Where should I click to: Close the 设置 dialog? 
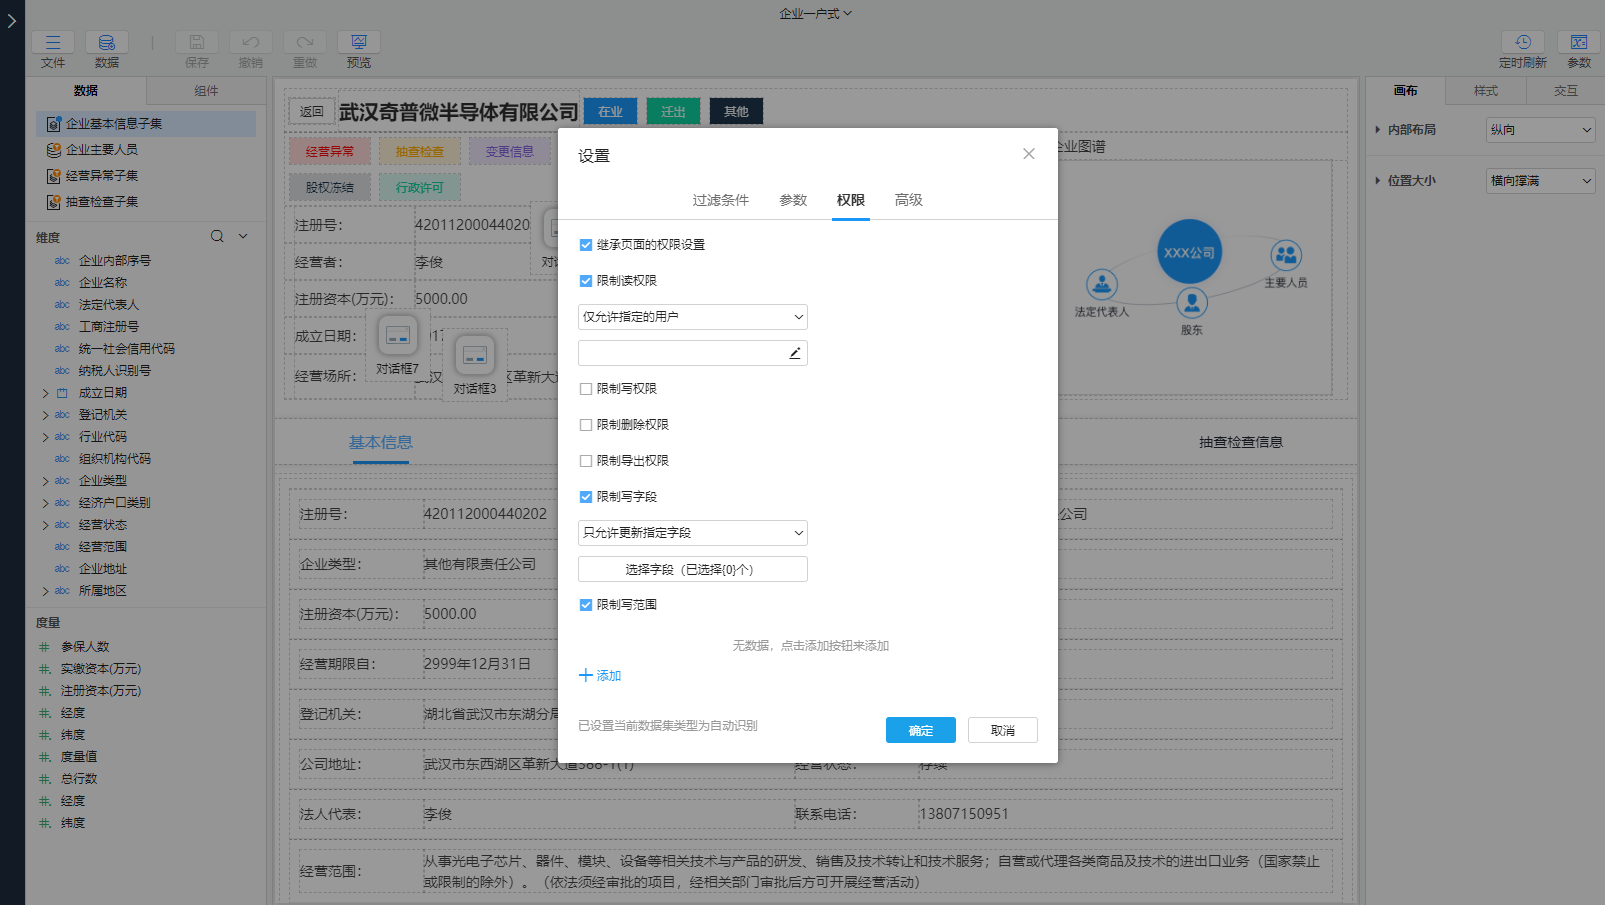point(1028,154)
